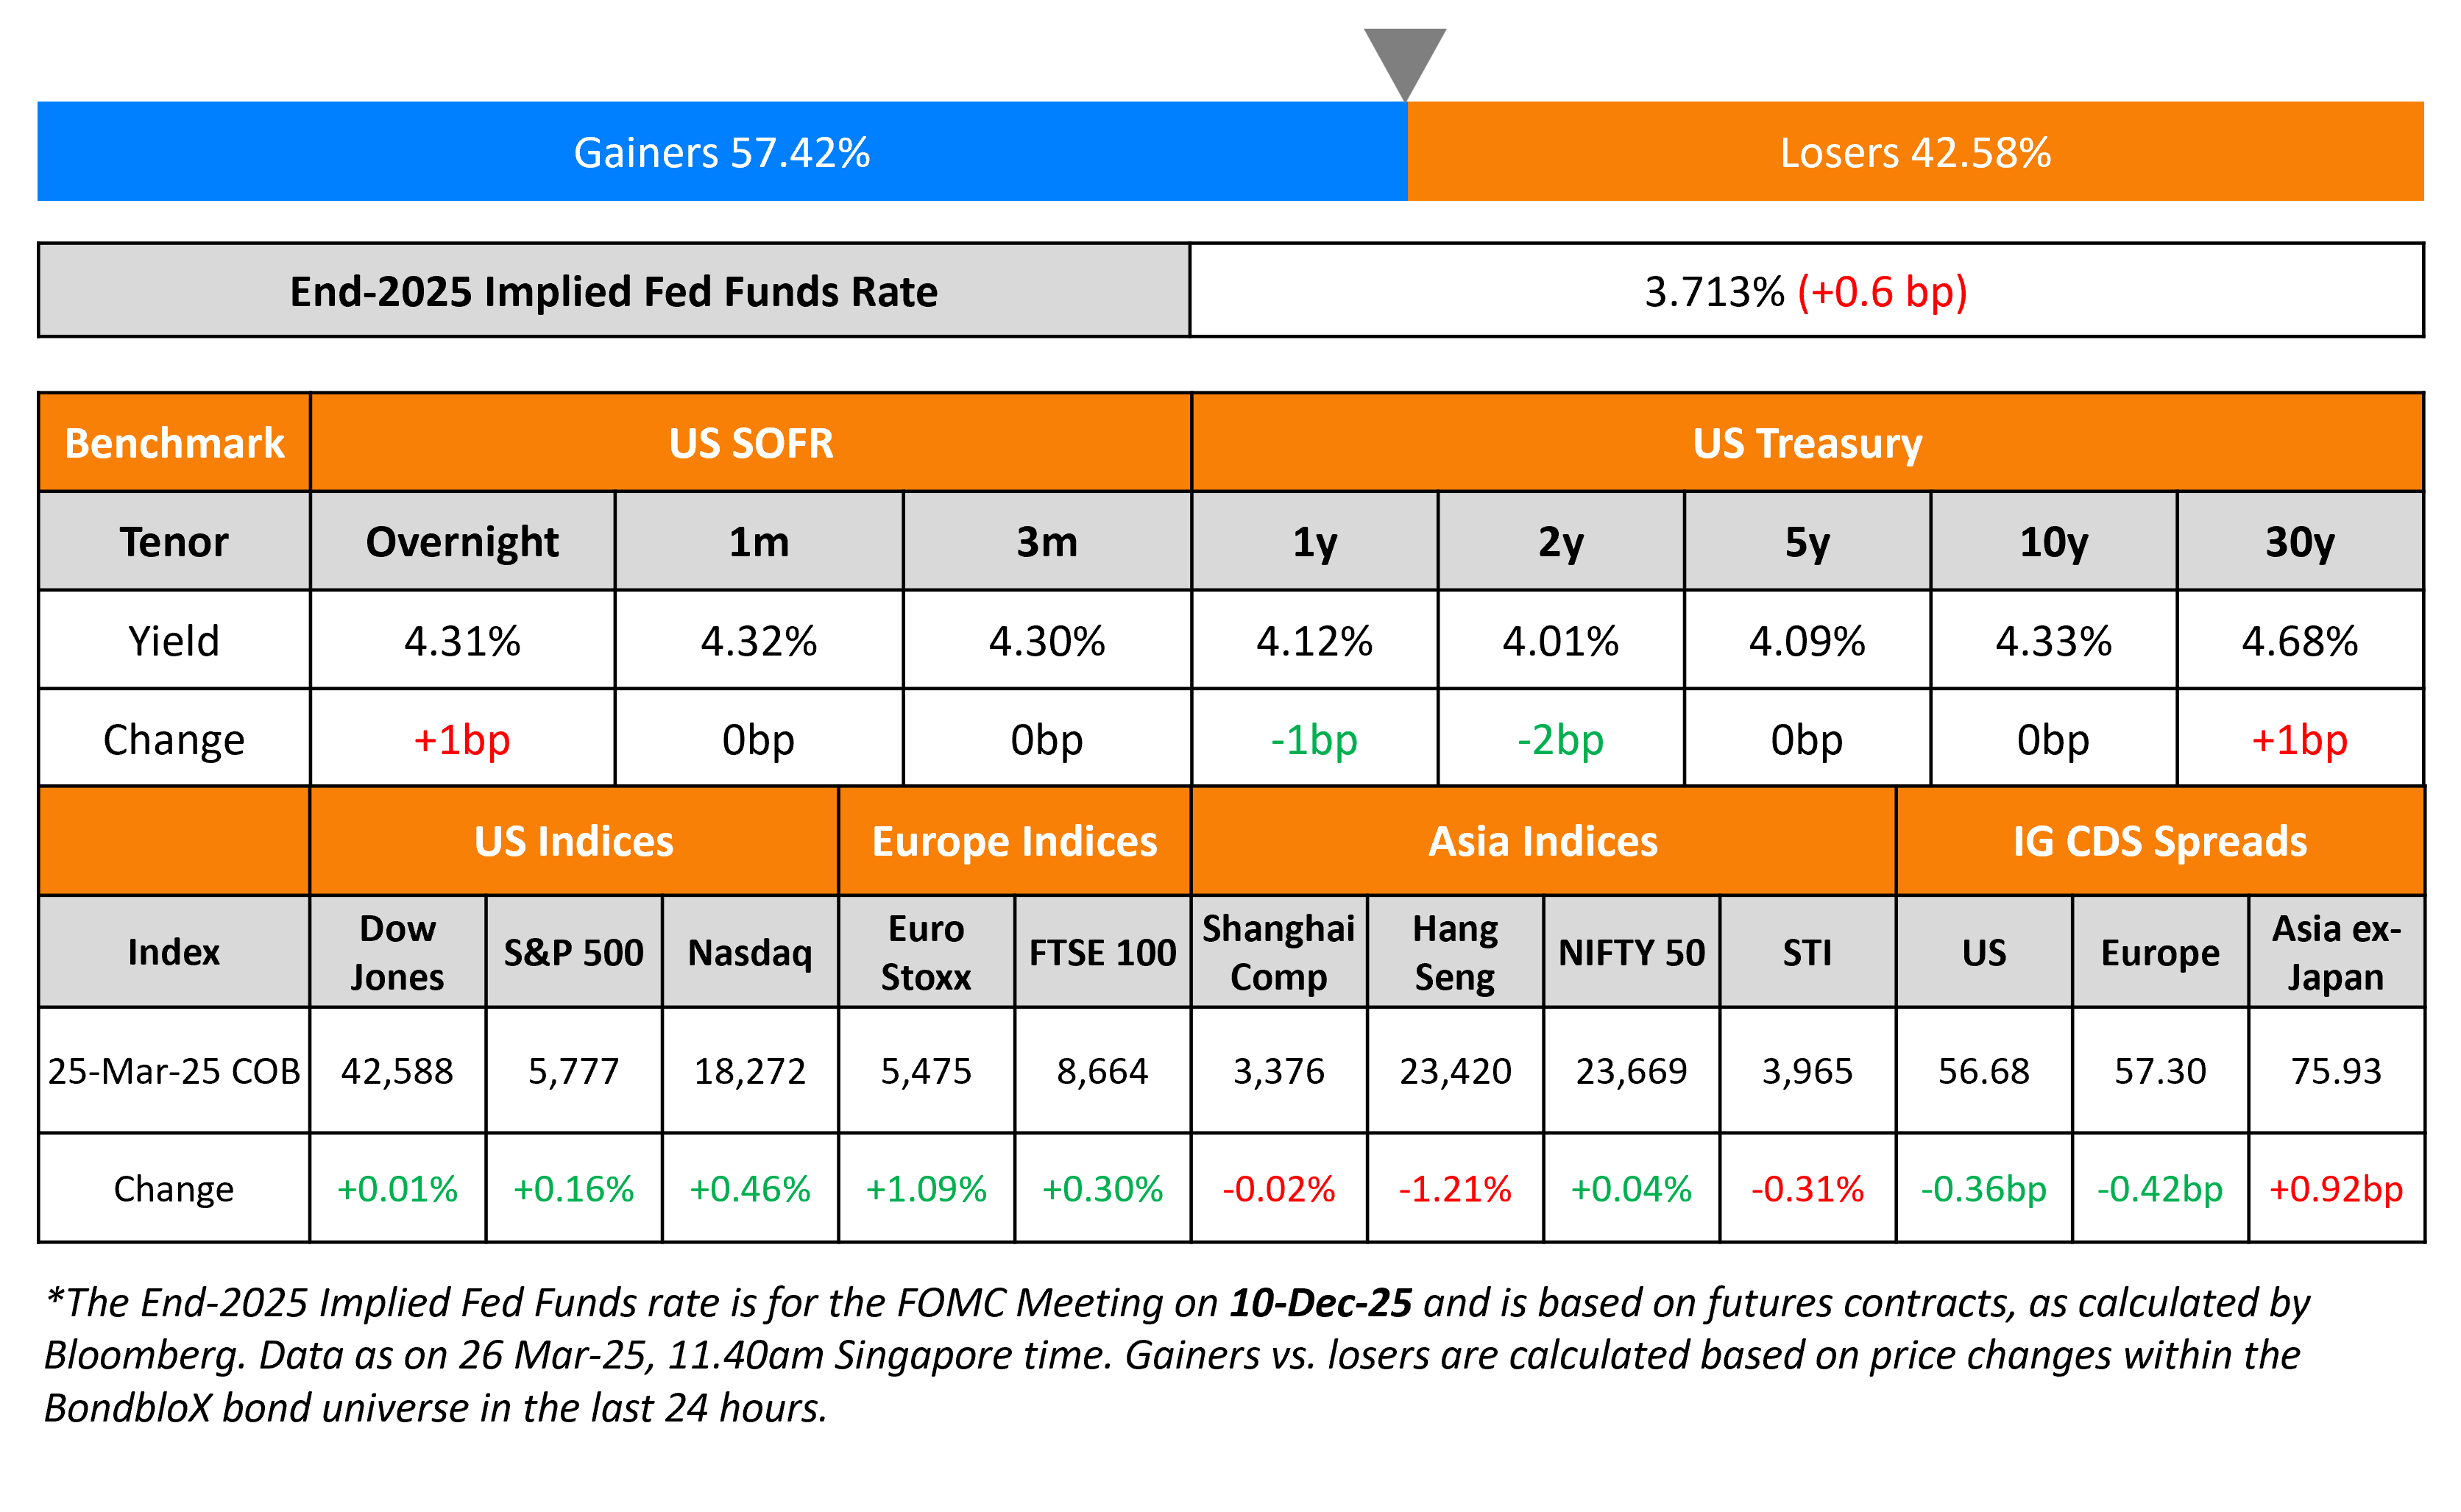The image size is (2461, 1512).
Task: Select the US Treasury header cell
Action: click(1807, 443)
